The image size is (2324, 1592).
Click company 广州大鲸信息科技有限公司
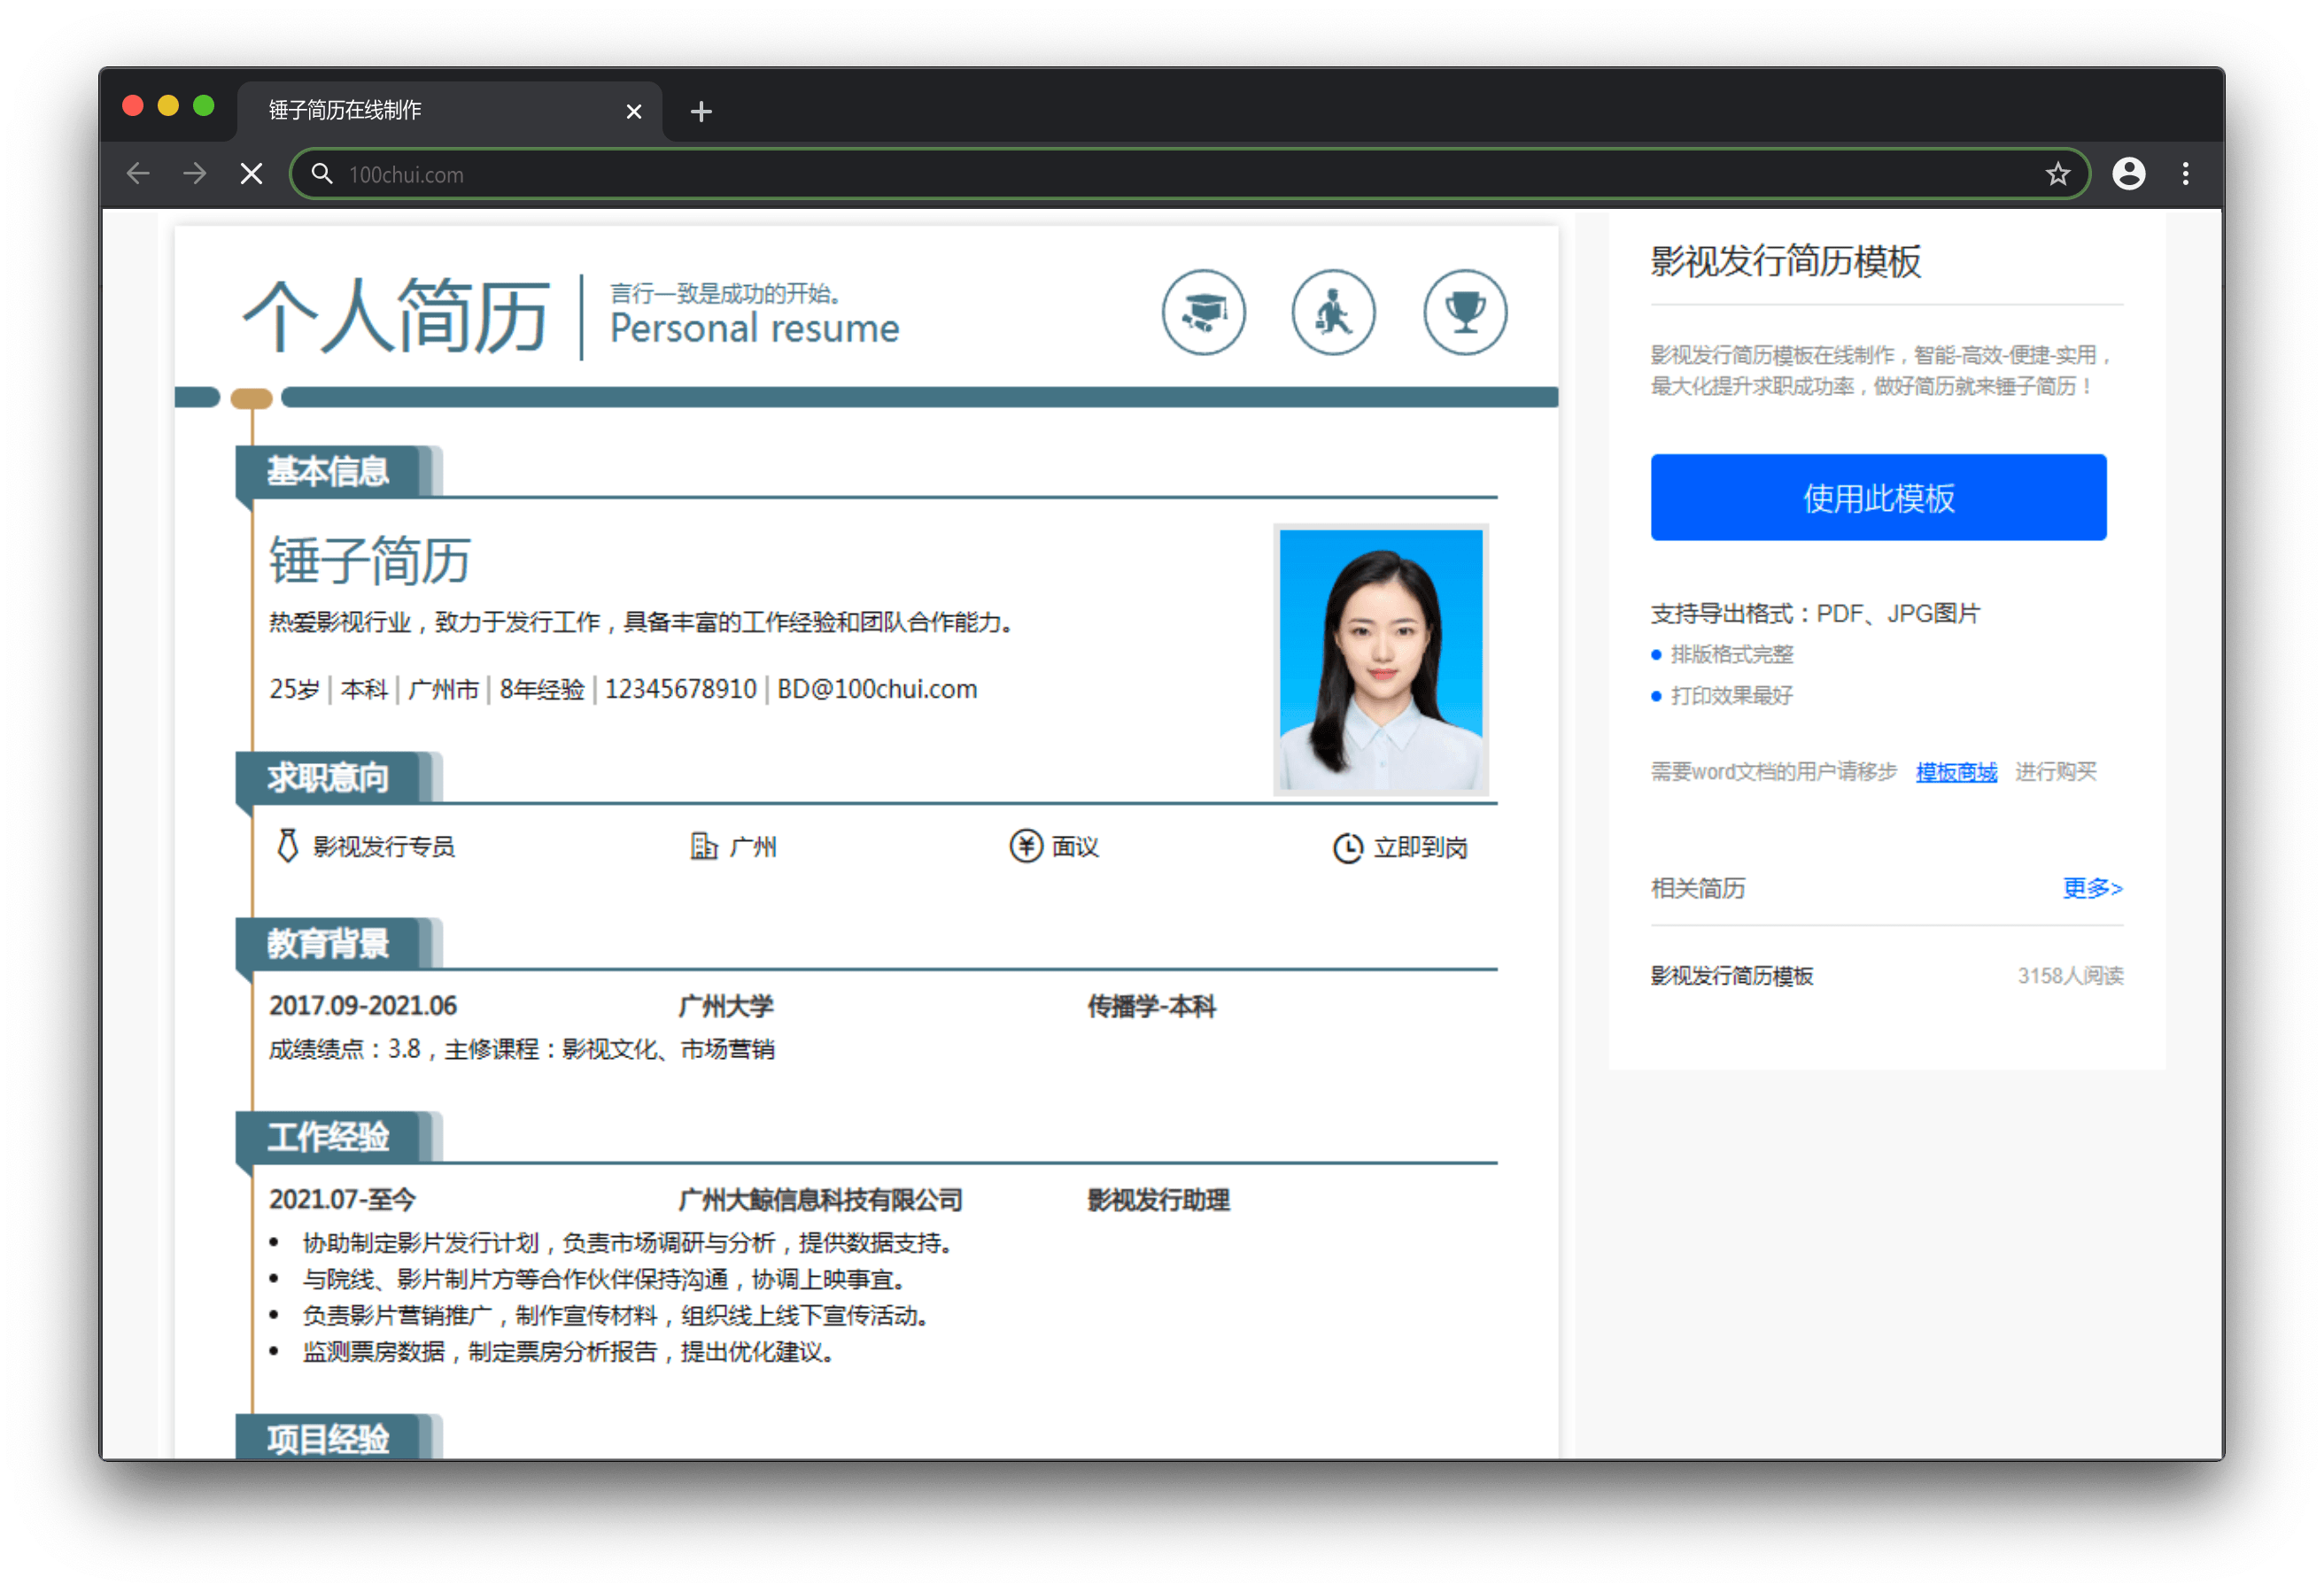point(820,1200)
